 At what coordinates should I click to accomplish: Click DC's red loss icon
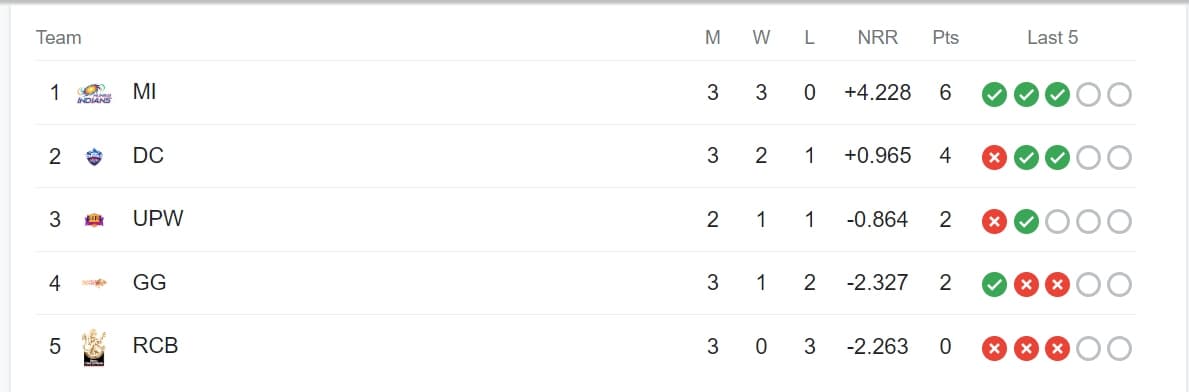[994, 158]
